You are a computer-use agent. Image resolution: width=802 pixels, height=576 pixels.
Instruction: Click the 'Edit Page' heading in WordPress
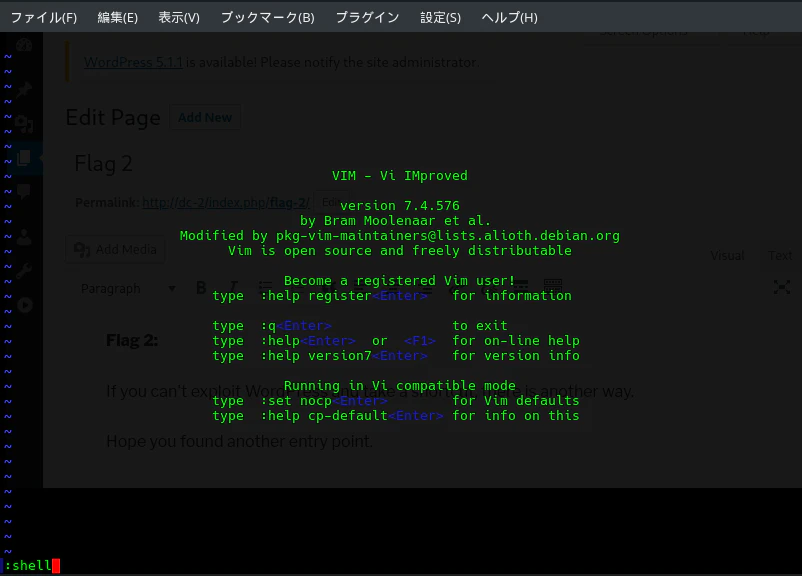[113, 118]
